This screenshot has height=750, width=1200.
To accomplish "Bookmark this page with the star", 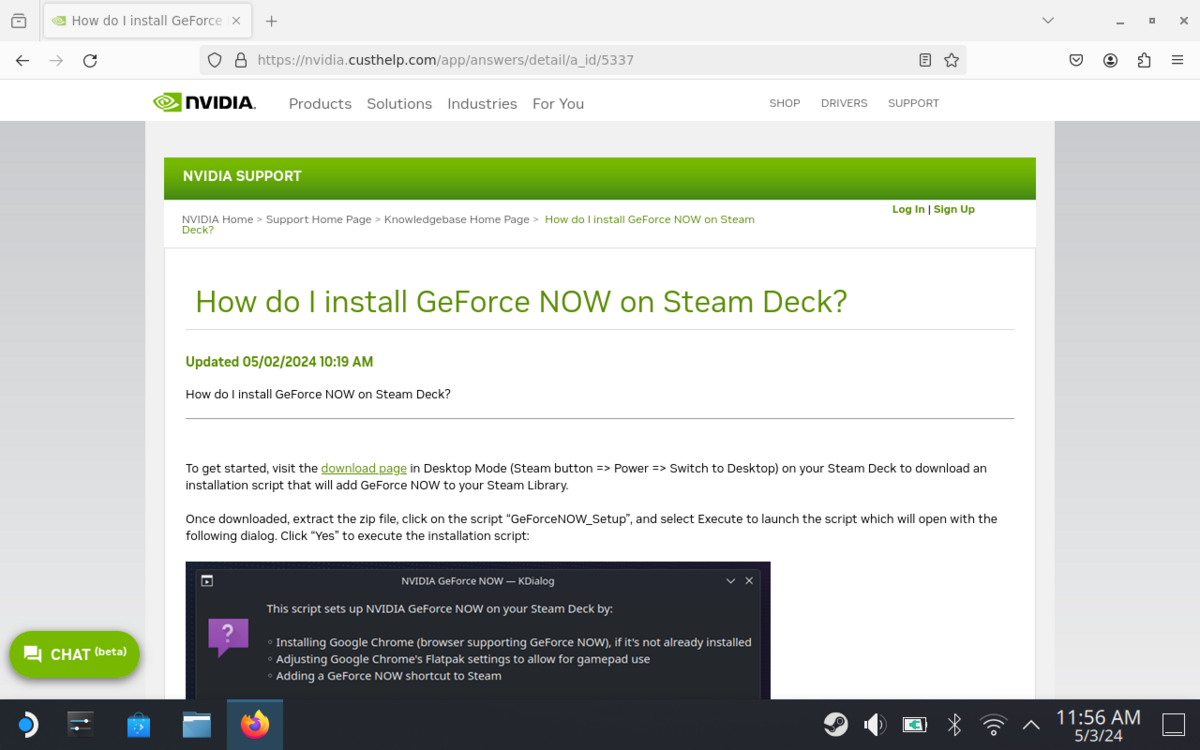I will tap(952, 60).
